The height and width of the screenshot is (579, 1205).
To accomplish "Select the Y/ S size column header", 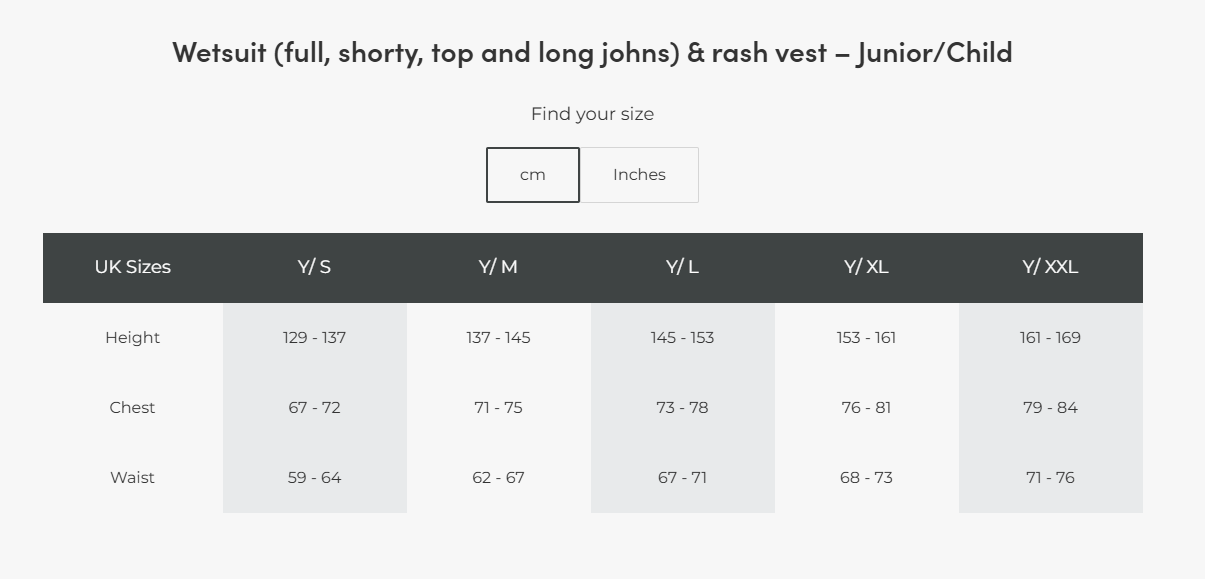I will point(314,267).
